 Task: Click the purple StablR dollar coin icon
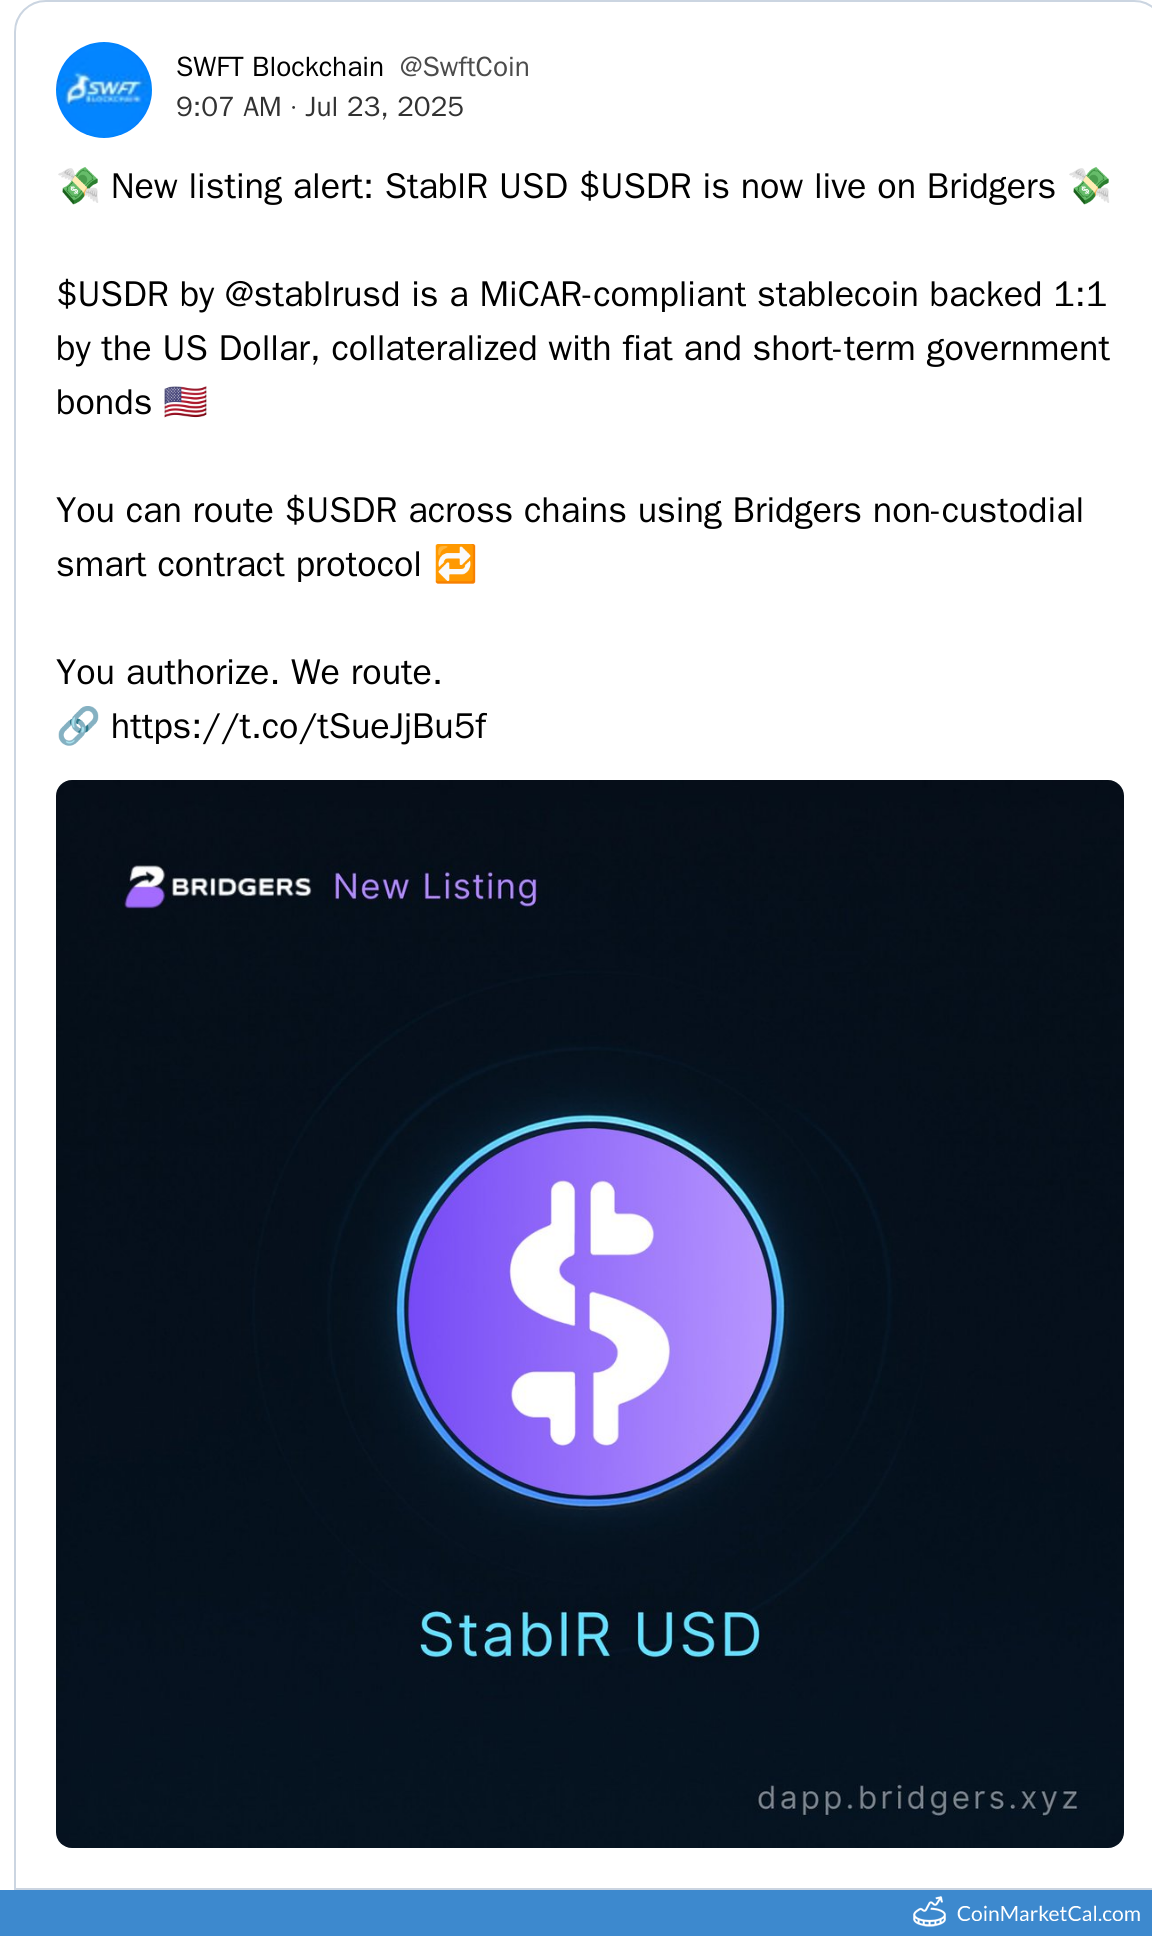coord(590,1310)
